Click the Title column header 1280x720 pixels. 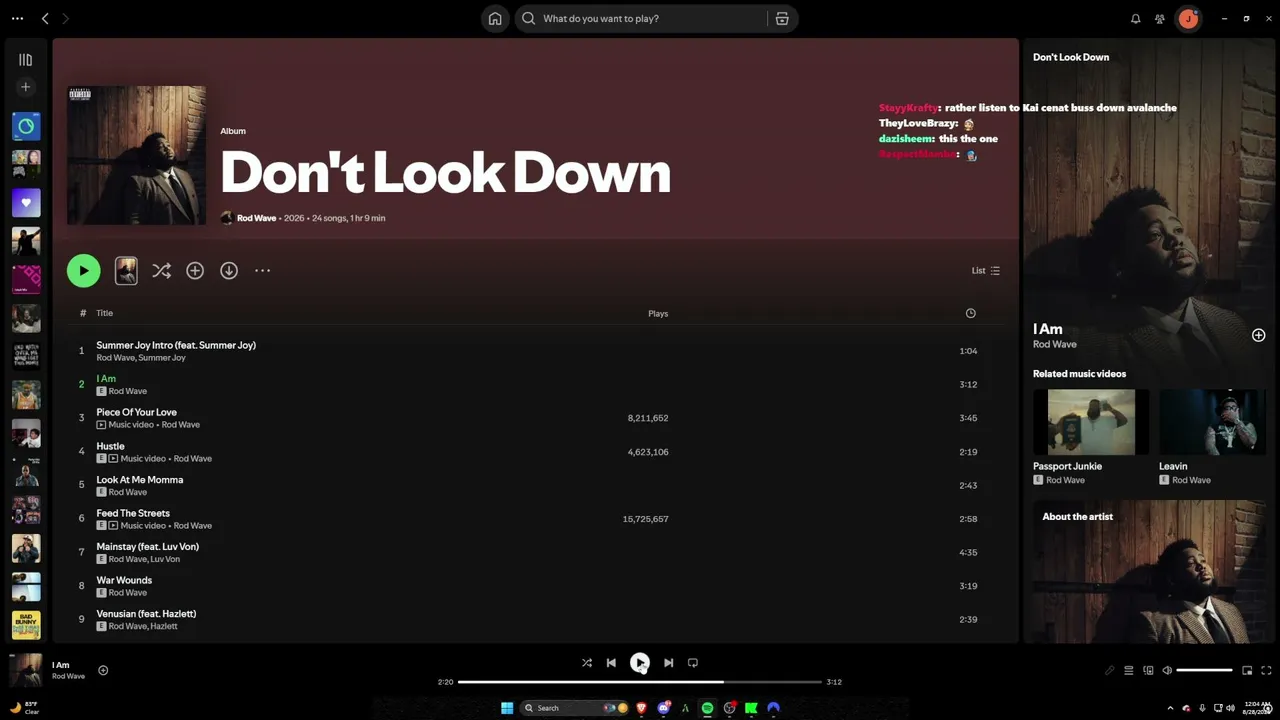[104, 313]
